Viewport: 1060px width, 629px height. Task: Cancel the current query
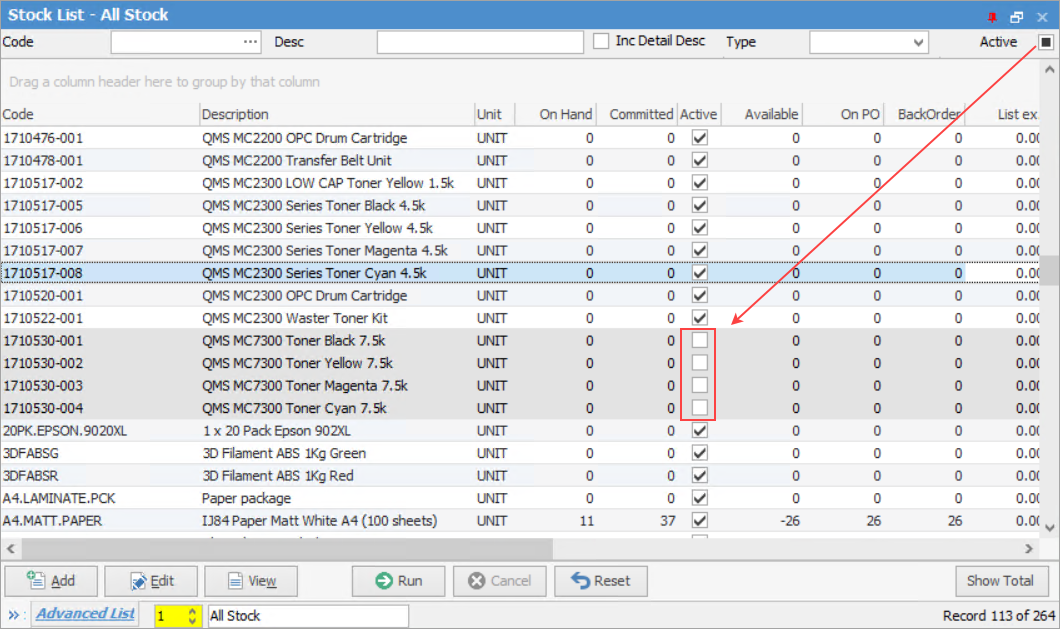pos(500,581)
